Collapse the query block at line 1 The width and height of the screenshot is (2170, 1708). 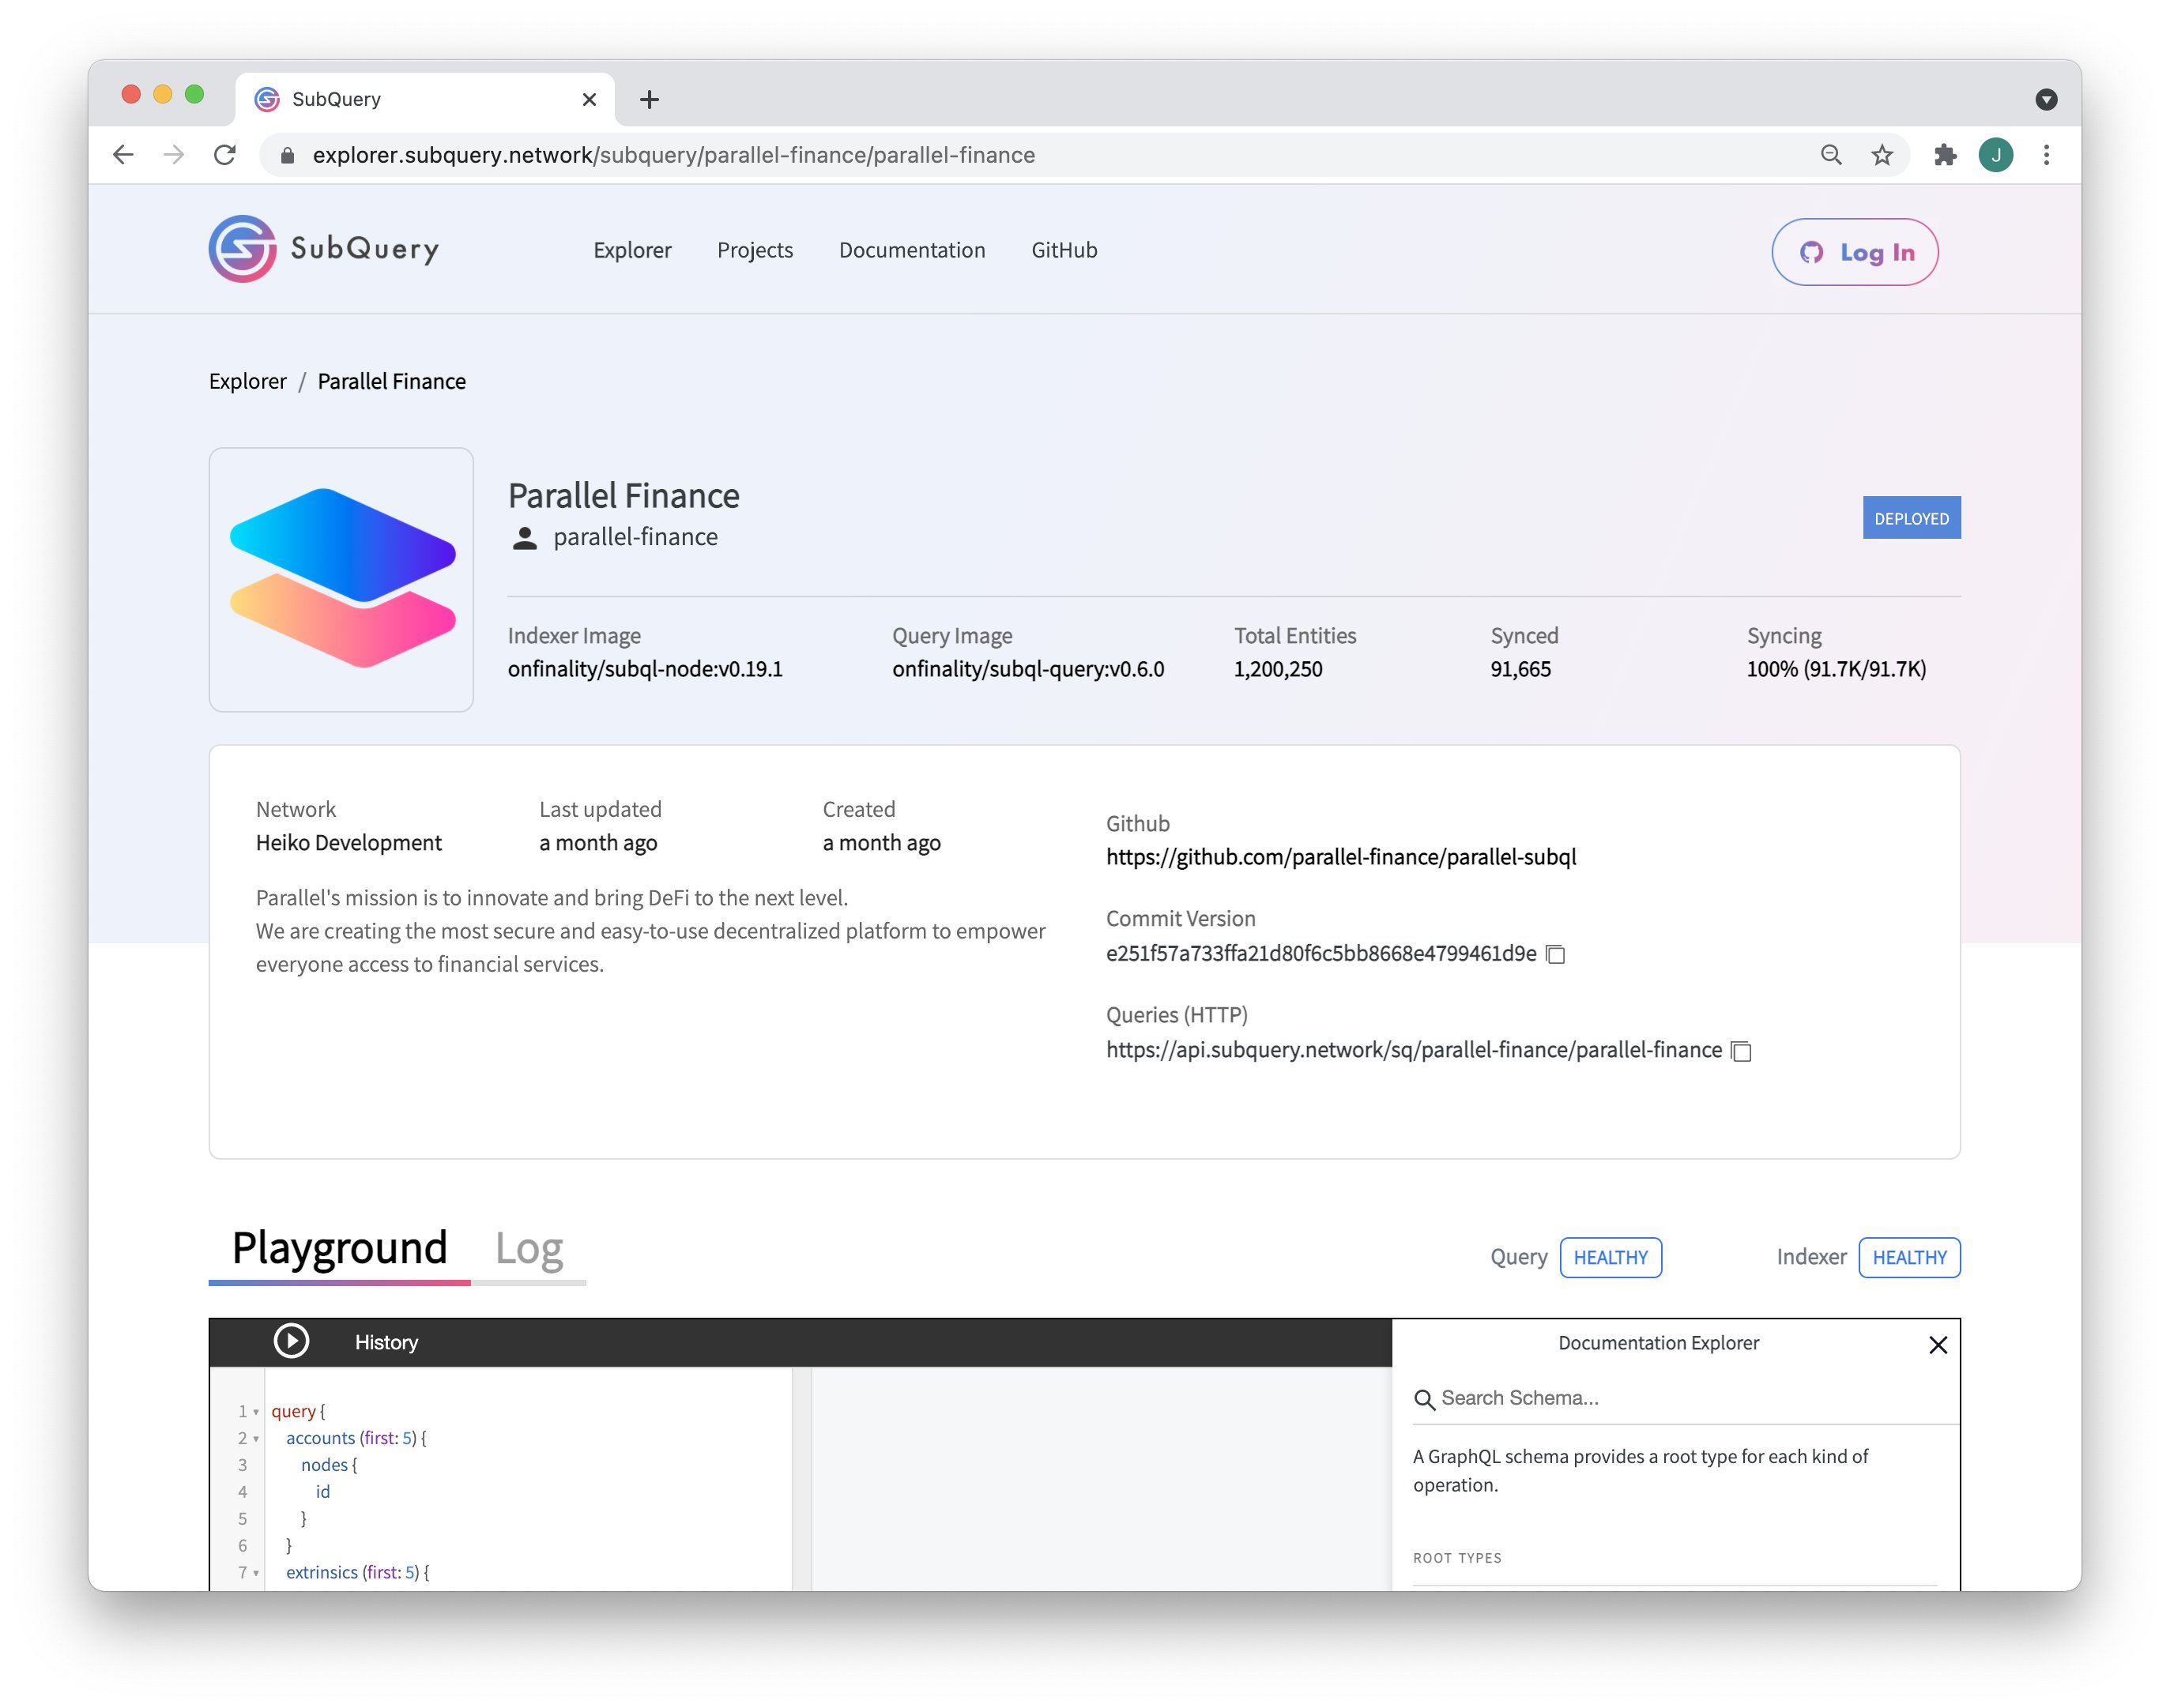[256, 1412]
